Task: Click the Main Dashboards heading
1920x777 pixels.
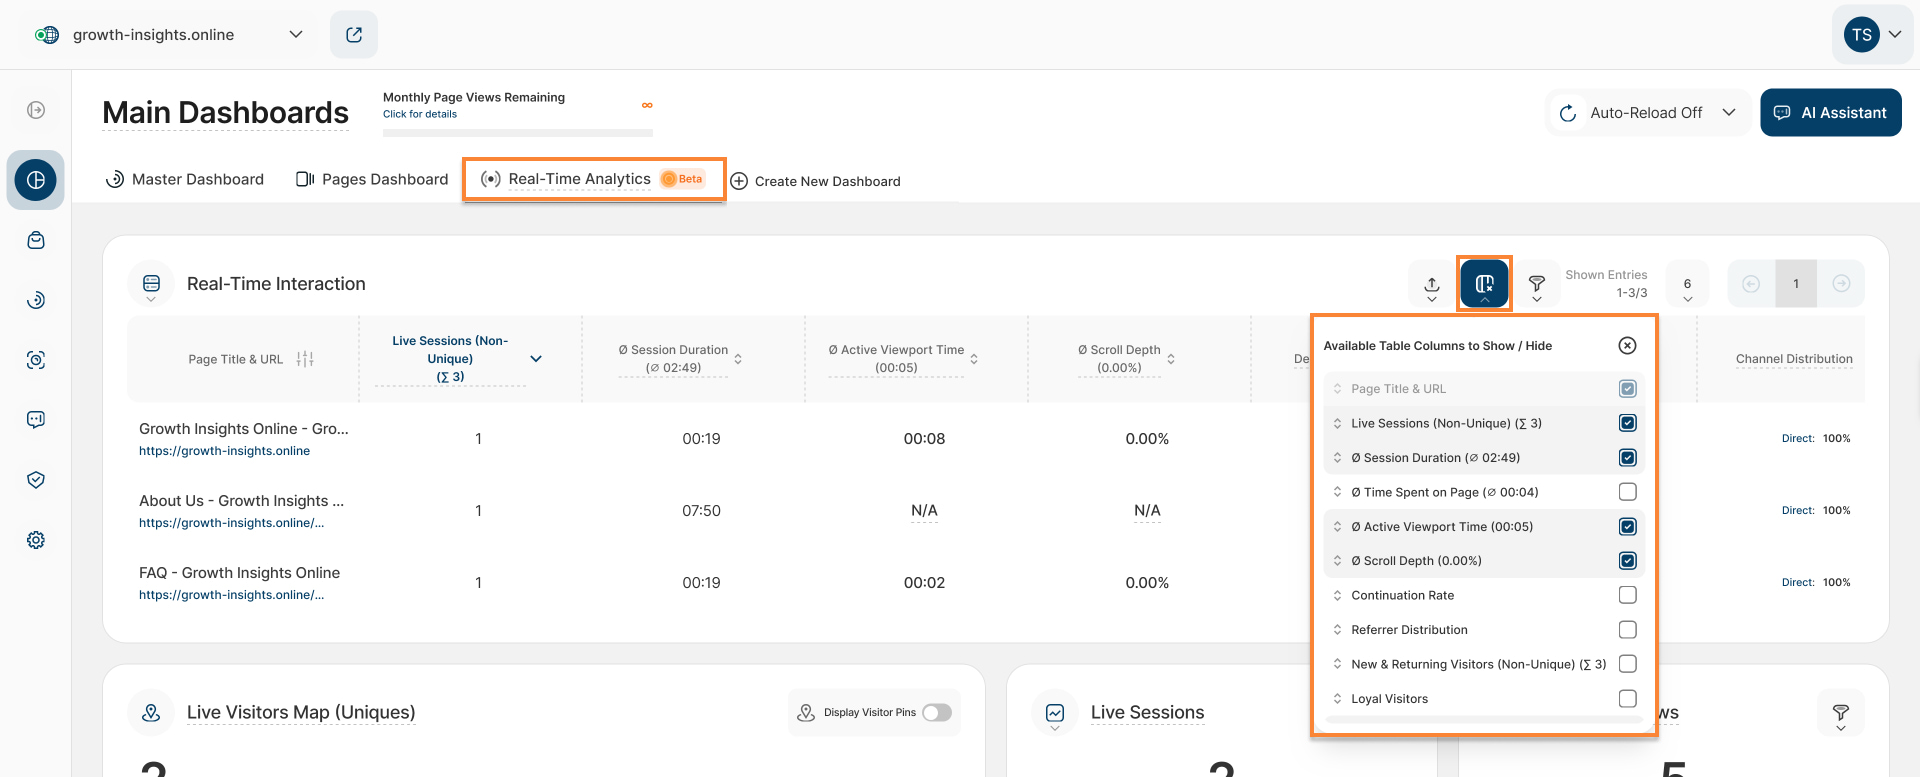Action: coord(226,113)
